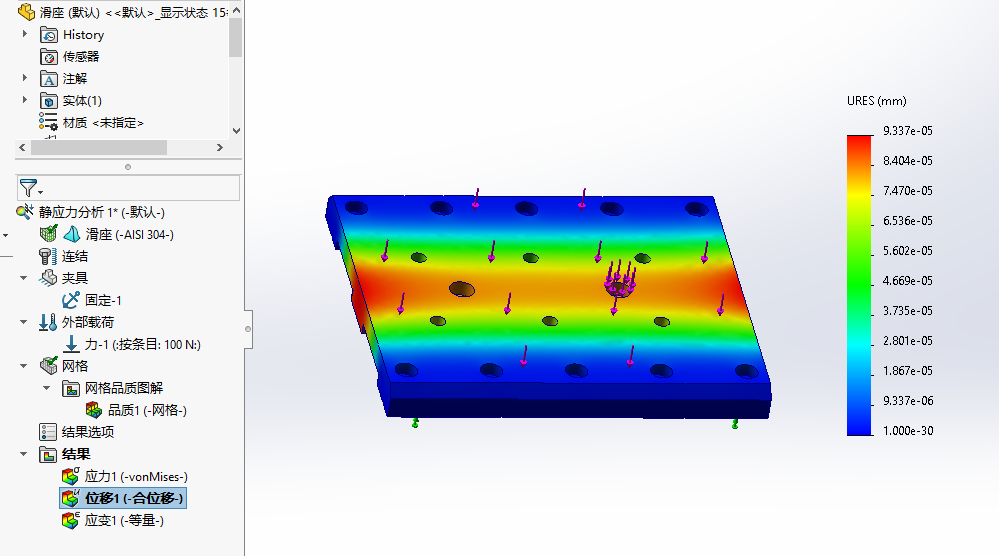This screenshot has width=999, height=556.
Task: Click the 网格 mesh icon
Action: coord(48,366)
